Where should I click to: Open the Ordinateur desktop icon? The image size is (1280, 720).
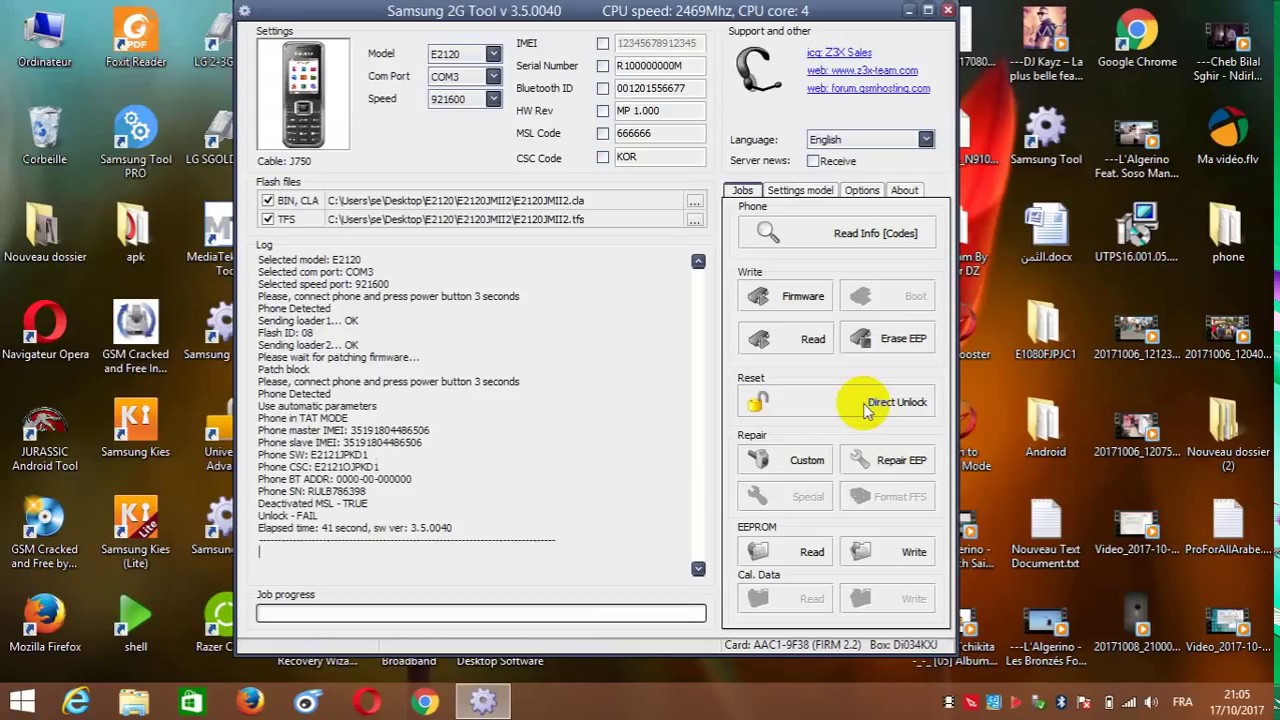tap(44, 40)
